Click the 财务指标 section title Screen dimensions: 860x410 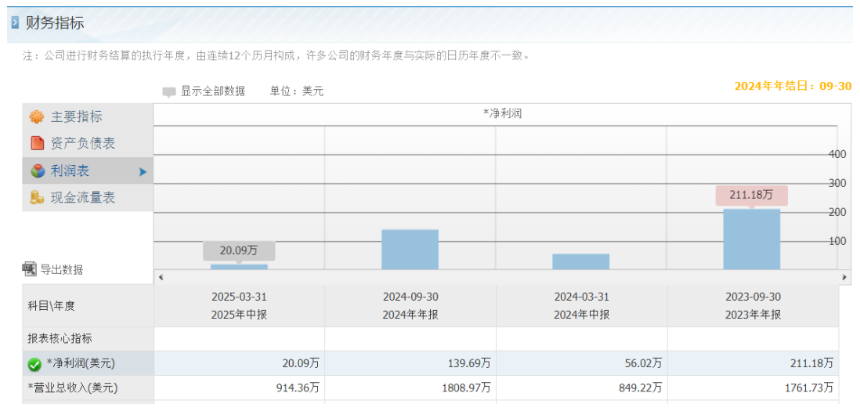click(x=55, y=23)
